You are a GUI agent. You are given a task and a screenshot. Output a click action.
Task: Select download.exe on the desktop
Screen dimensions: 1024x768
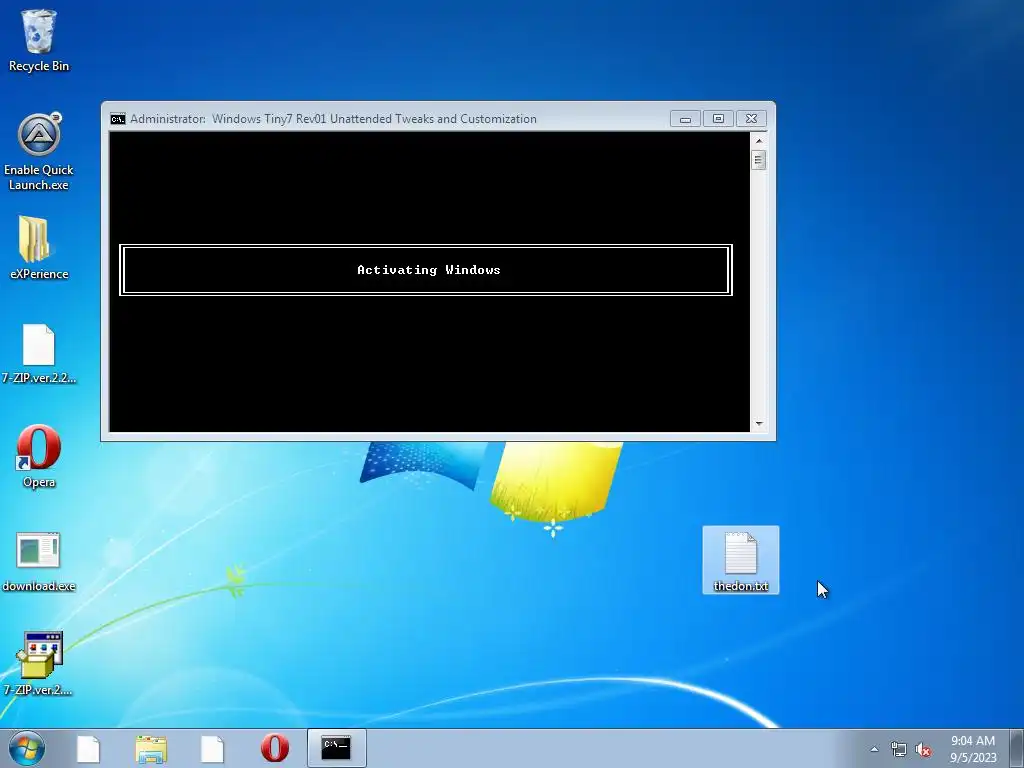coord(39,562)
